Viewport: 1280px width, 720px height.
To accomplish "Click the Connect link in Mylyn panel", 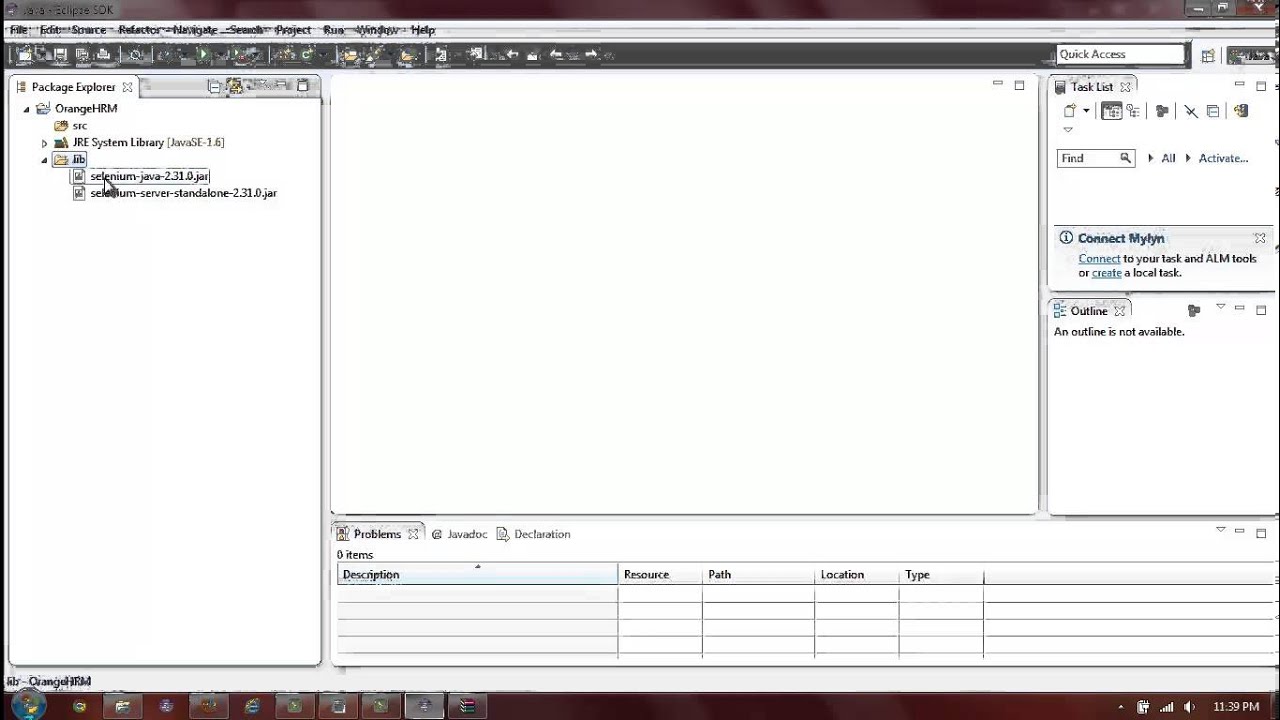I will (x=1099, y=258).
